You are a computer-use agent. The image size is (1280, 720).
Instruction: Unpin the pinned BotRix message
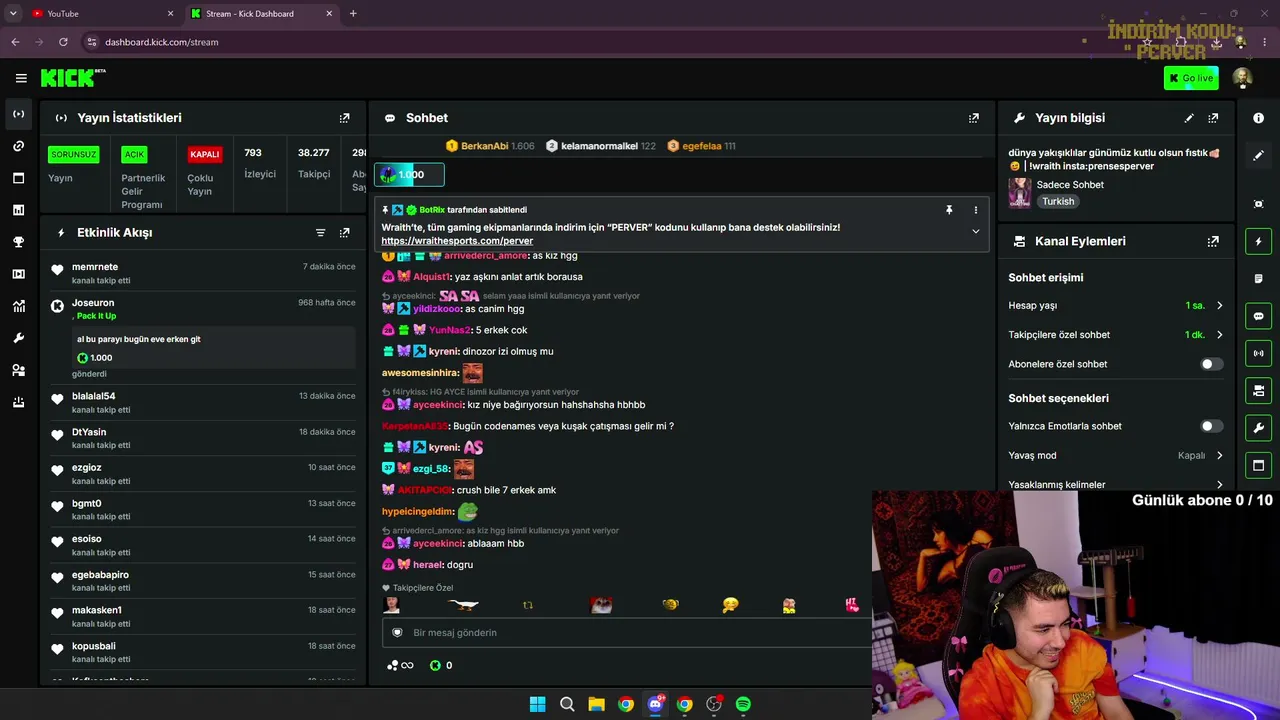pos(949,210)
